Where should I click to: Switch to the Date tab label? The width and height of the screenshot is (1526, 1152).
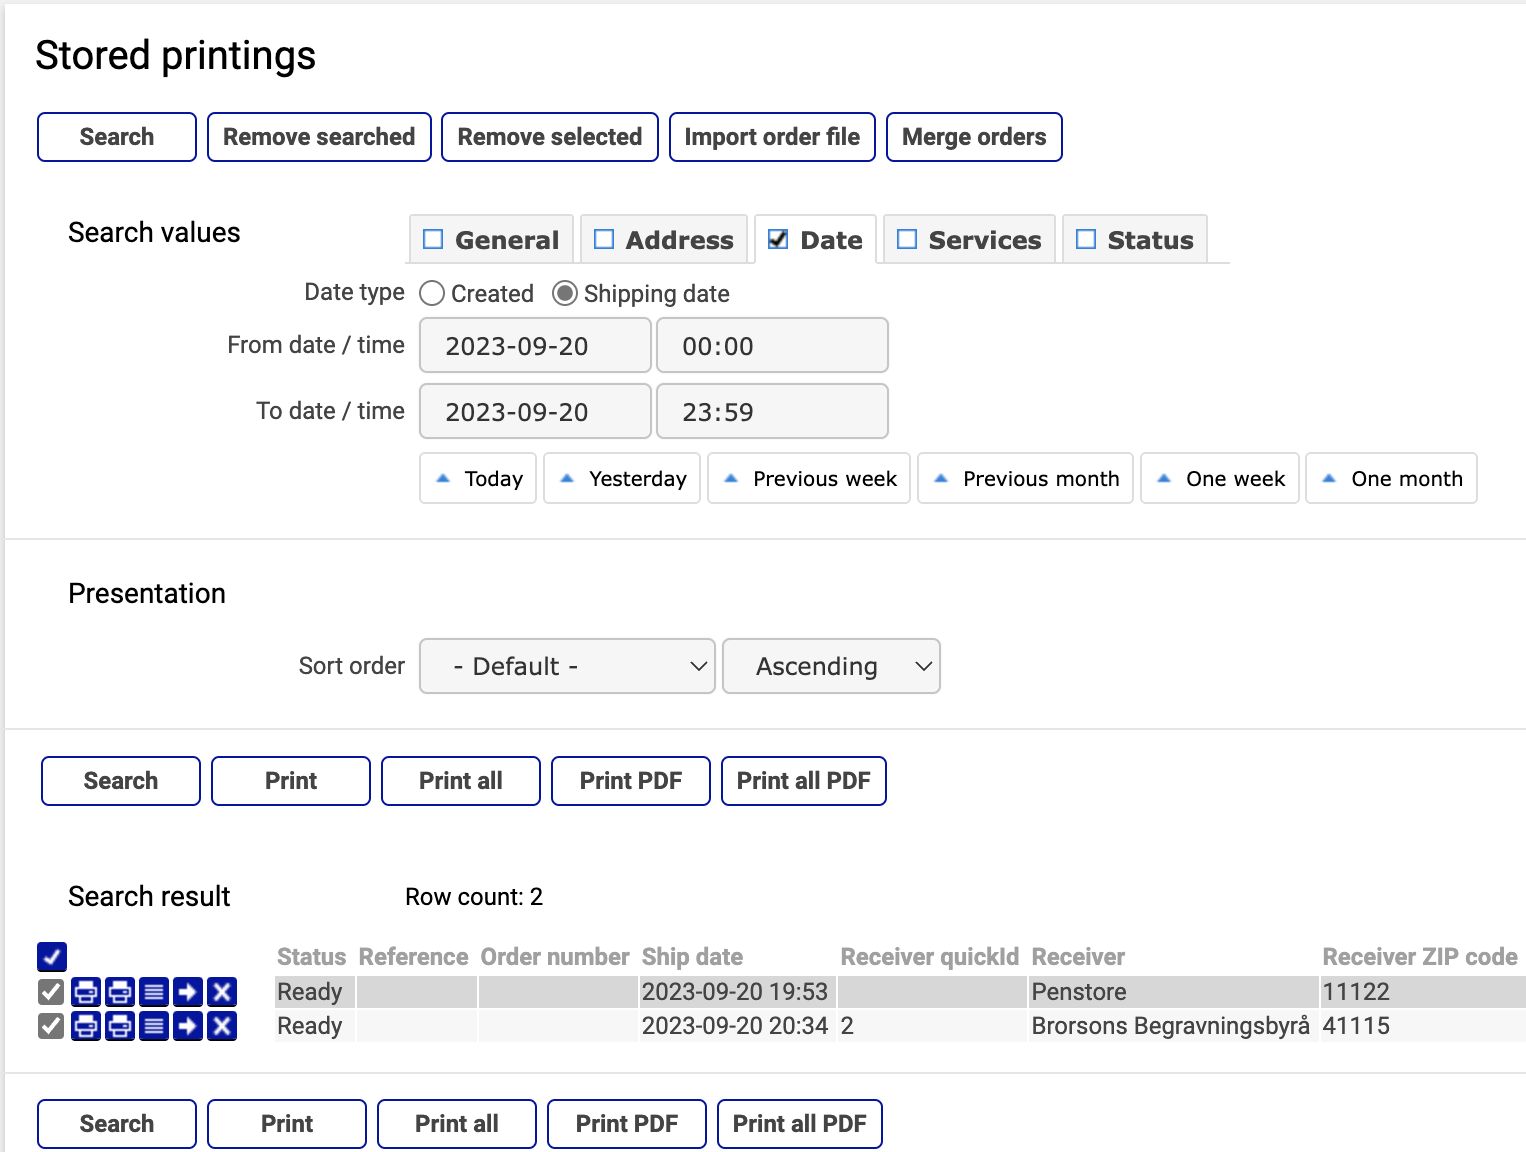click(831, 240)
